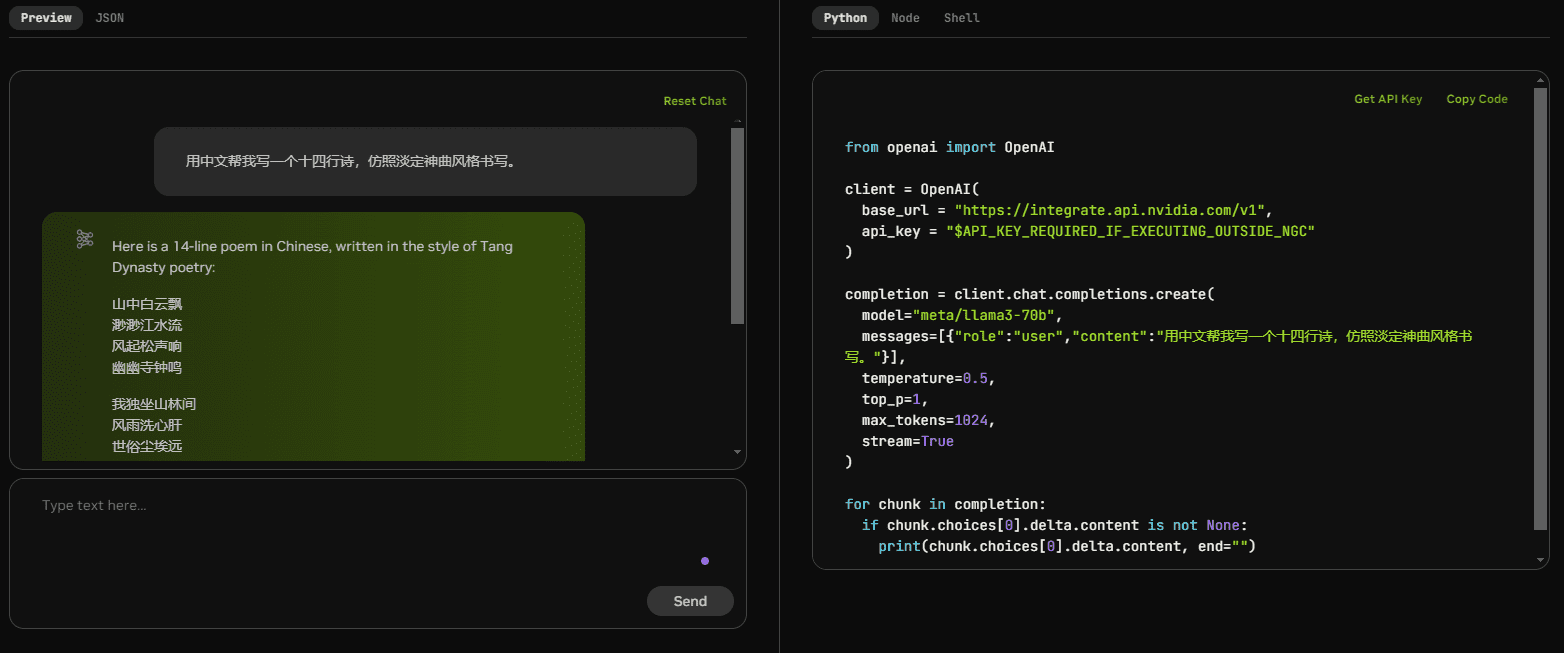Click the chat panel scrollbar thumb
Screen dimensions: 1564x653
[x=737, y=226]
